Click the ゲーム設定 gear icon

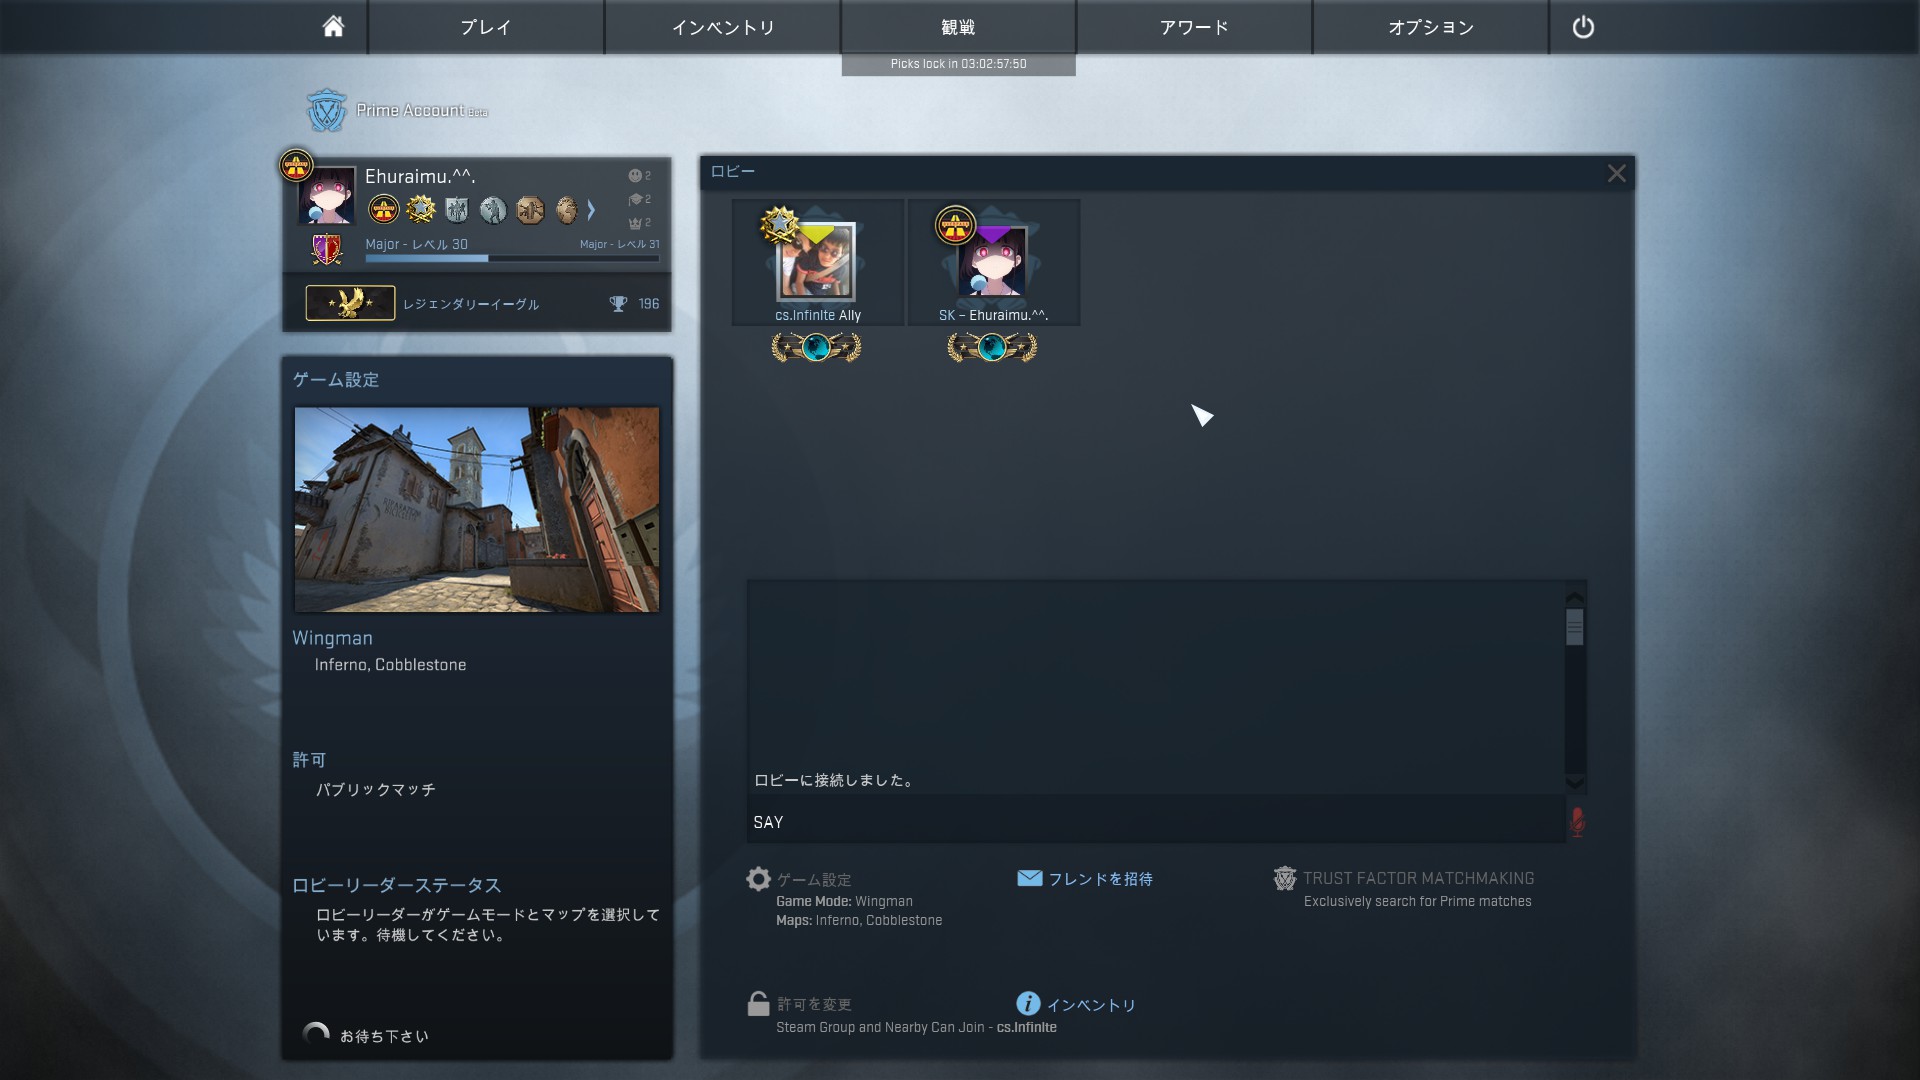click(759, 879)
